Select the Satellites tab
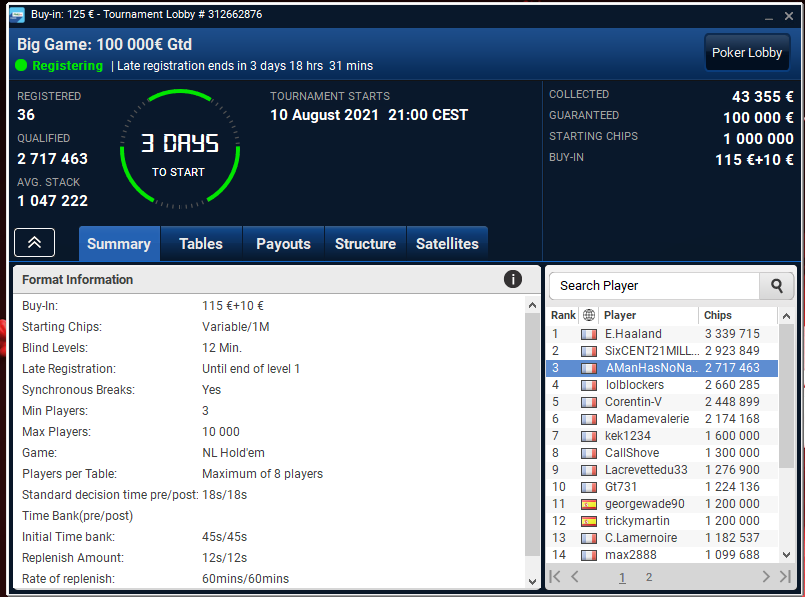 [x=446, y=243]
